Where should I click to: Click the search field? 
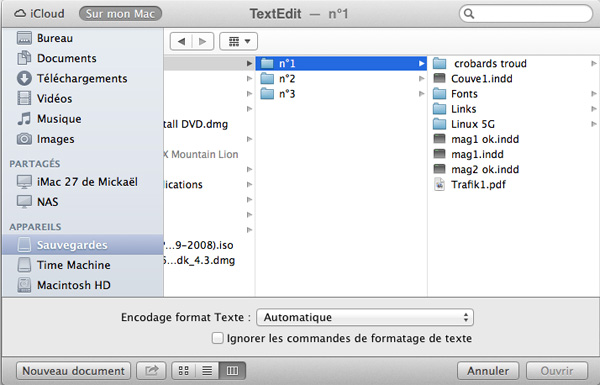pyautogui.click(x=526, y=14)
